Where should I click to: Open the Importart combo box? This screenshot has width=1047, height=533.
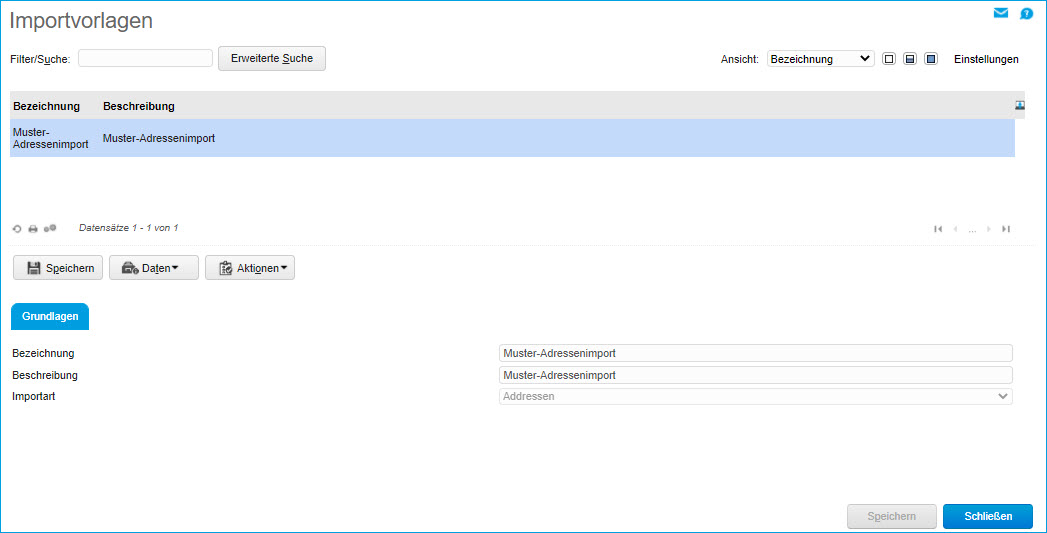(755, 396)
